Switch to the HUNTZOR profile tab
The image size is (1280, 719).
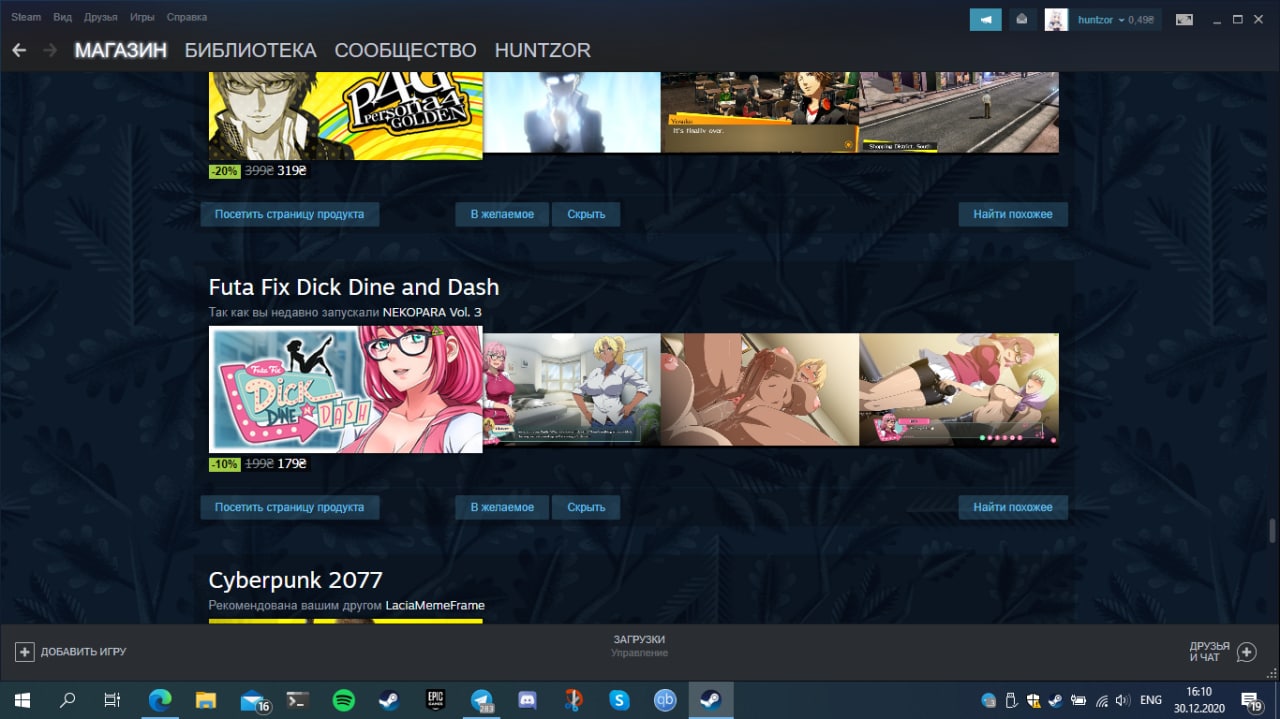542,50
